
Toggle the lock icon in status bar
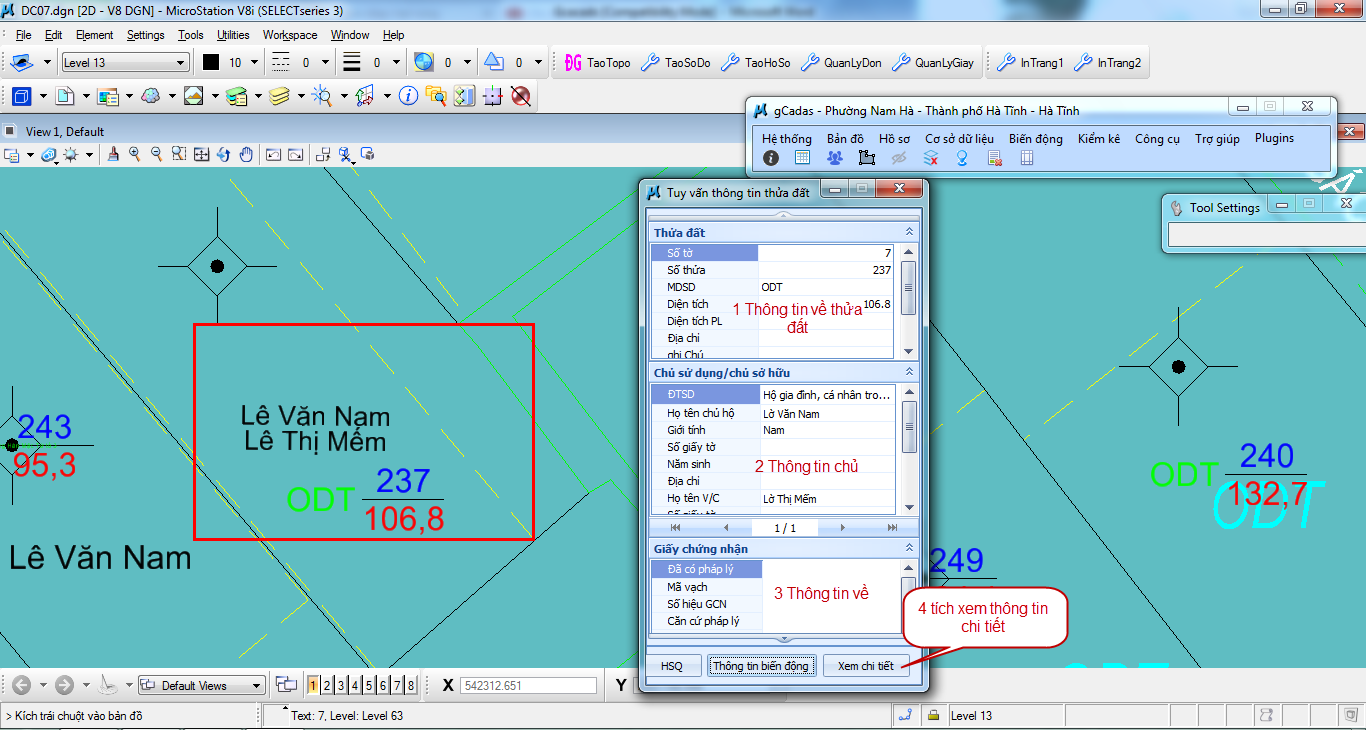click(x=933, y=716)
